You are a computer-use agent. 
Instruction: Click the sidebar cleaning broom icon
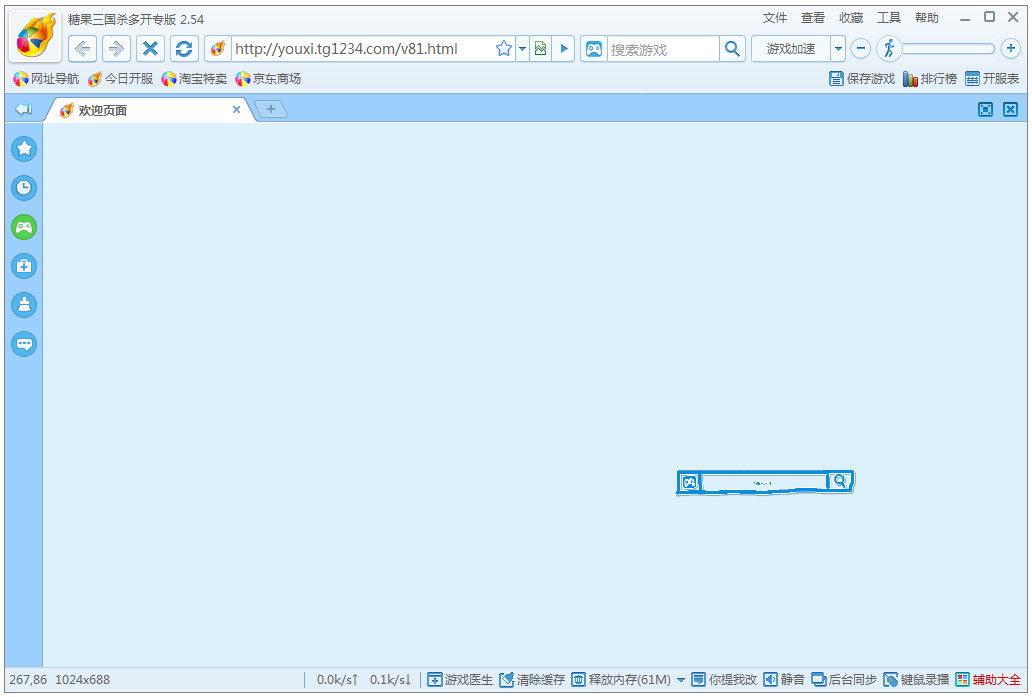coord(24,305)
